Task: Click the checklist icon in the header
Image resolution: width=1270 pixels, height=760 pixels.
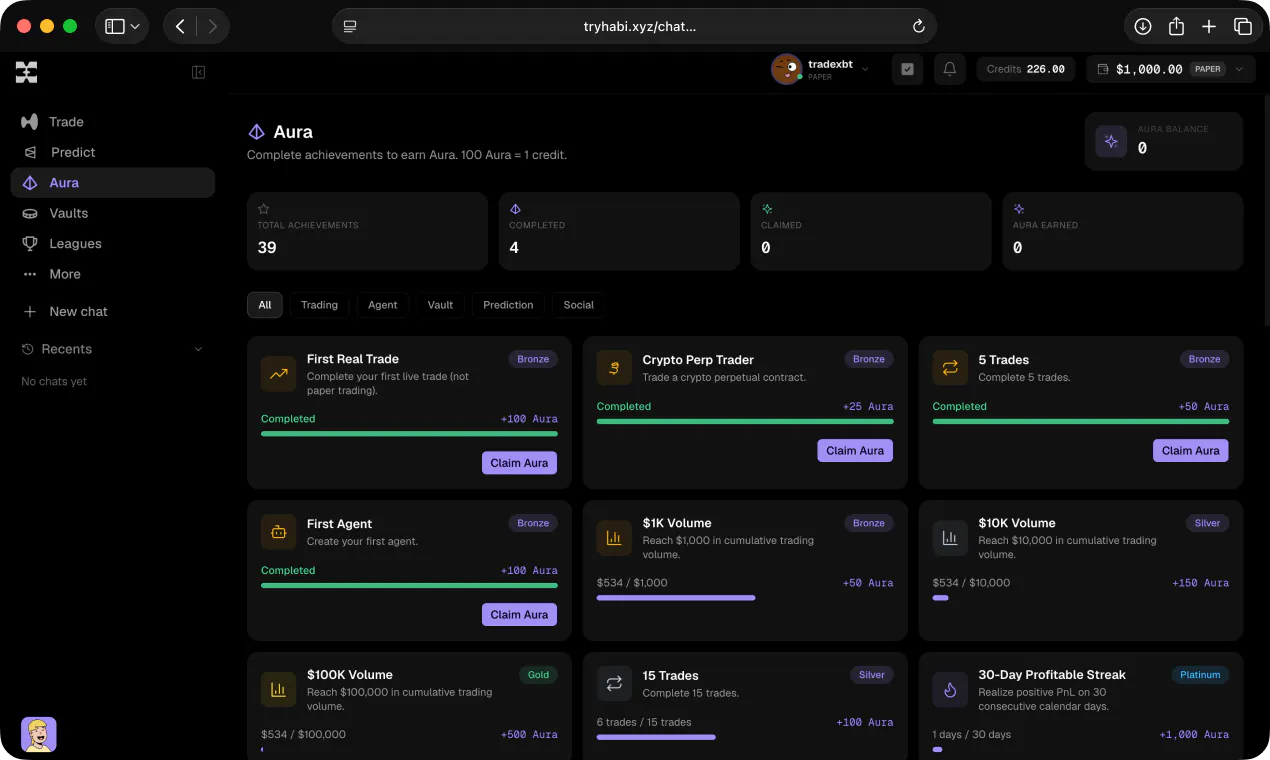Action: 907,69
